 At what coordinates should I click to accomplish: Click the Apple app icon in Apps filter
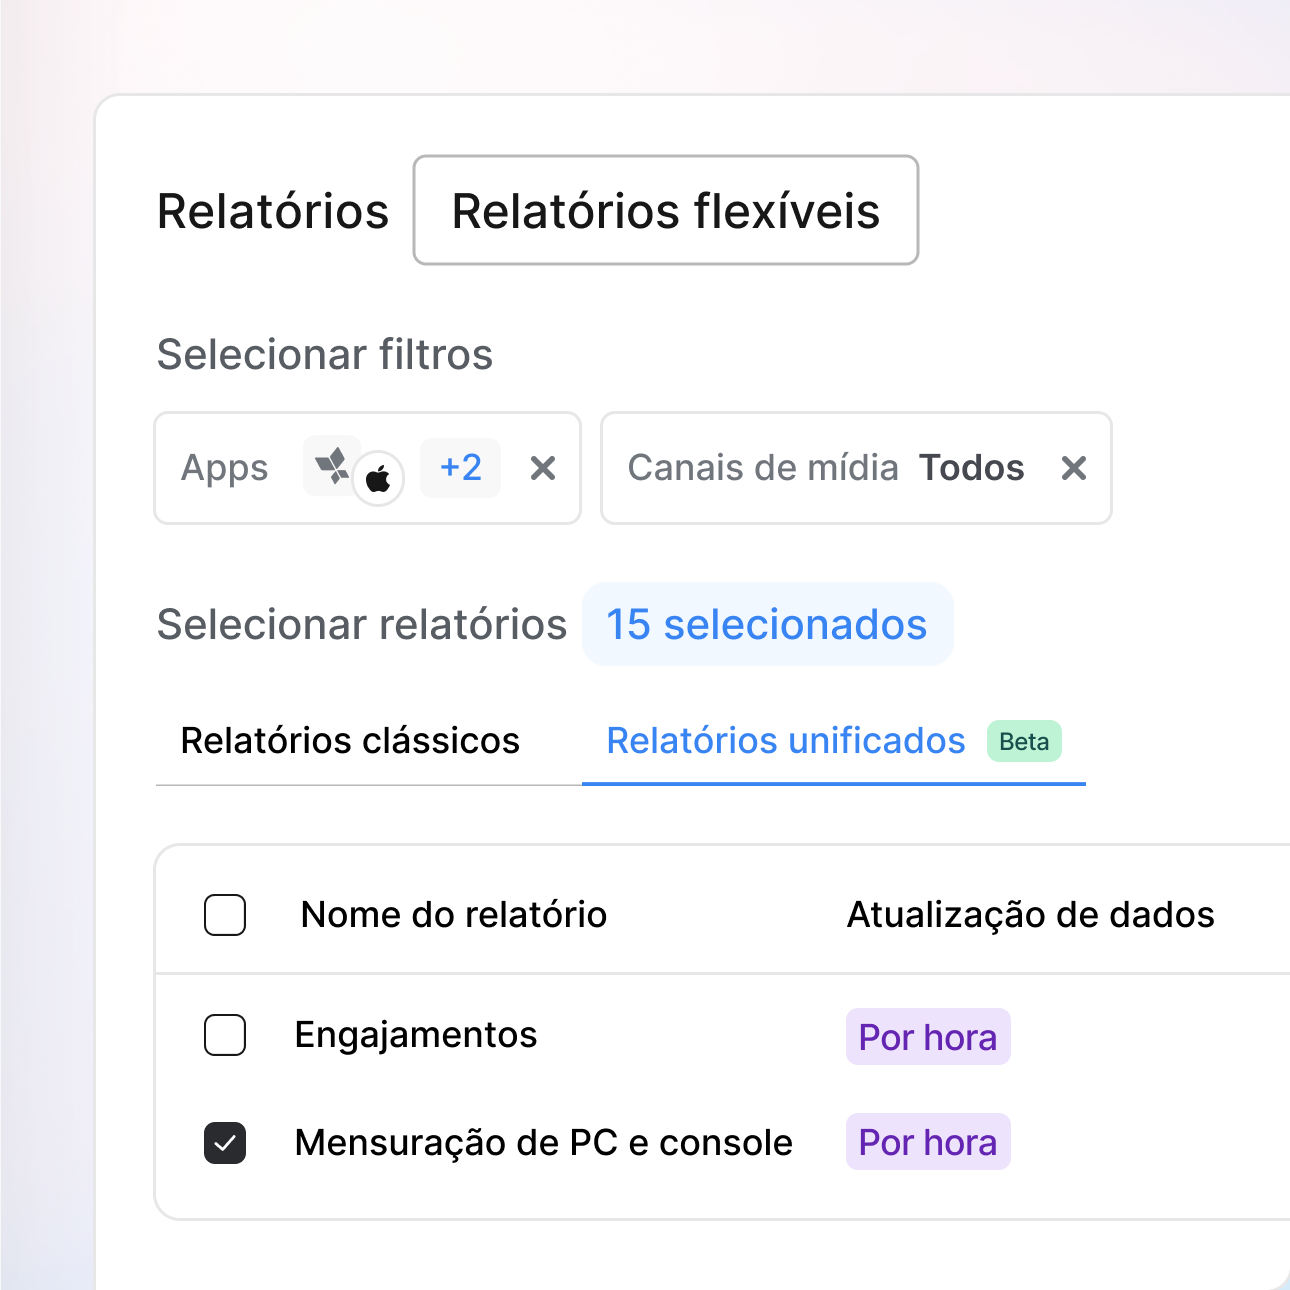[x=378, y=479]
